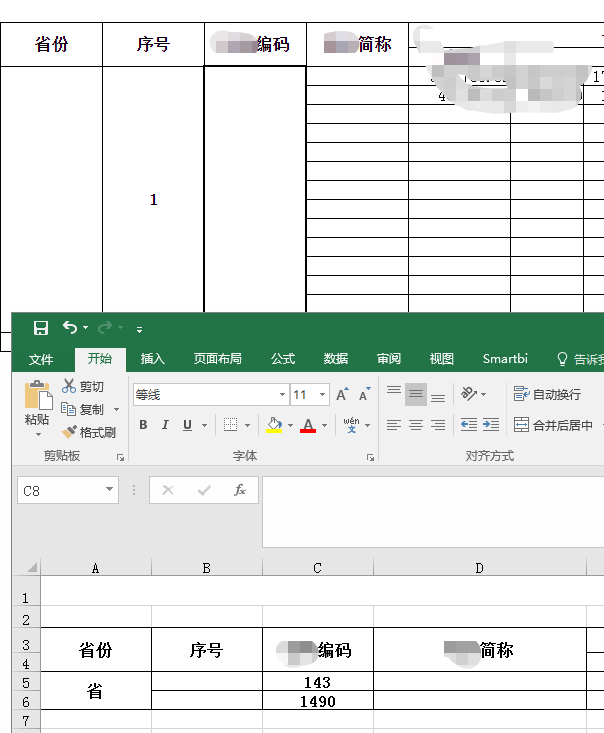Screen dimensions: 604x733
Task: Toggle 自动换行 wrap text
Action: (x=547, y=395)
